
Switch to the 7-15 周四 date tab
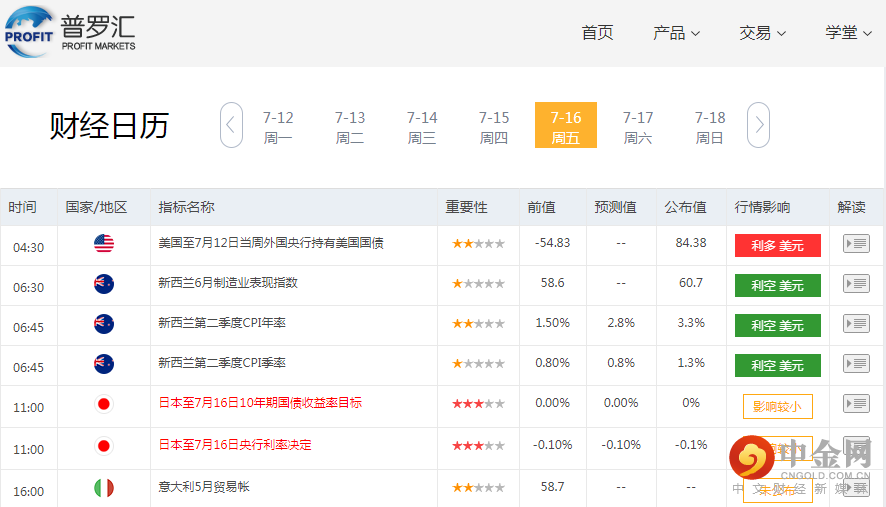click(x=494, y=127)
